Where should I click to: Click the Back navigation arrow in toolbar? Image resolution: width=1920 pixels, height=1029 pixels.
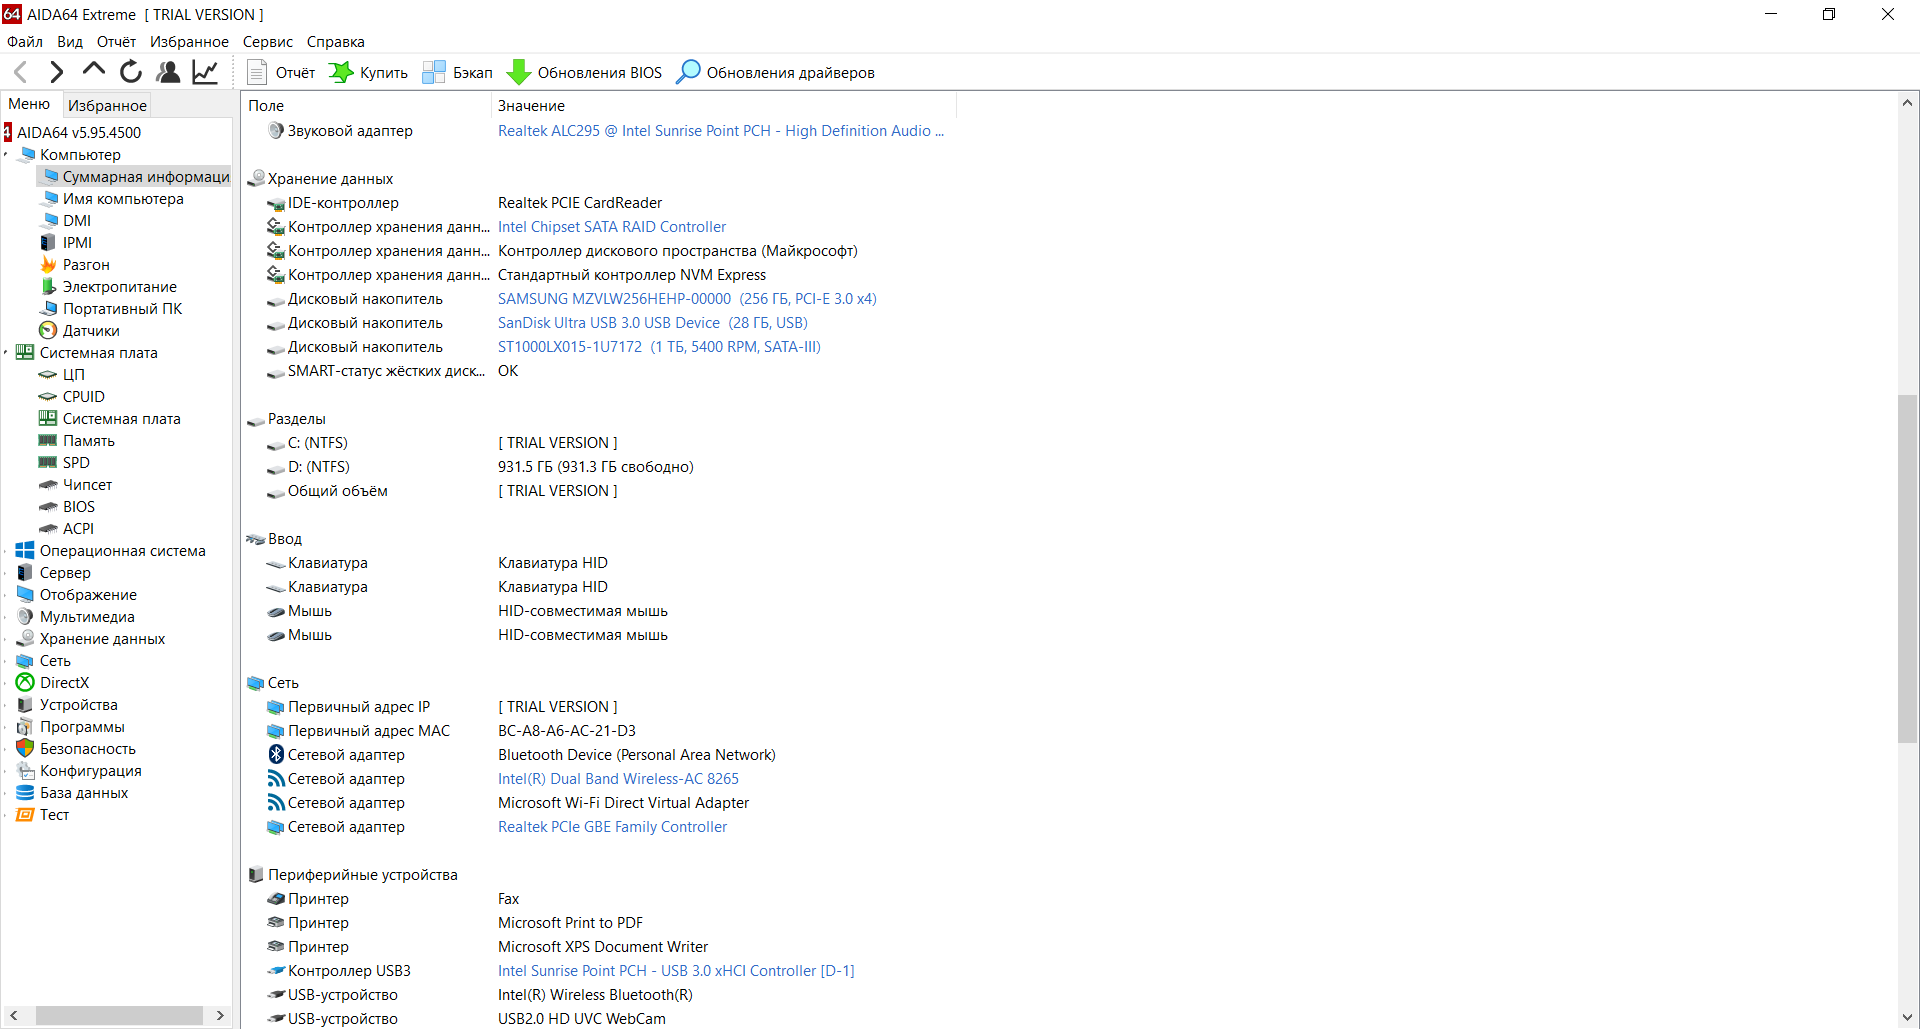[x=20, y=72]
